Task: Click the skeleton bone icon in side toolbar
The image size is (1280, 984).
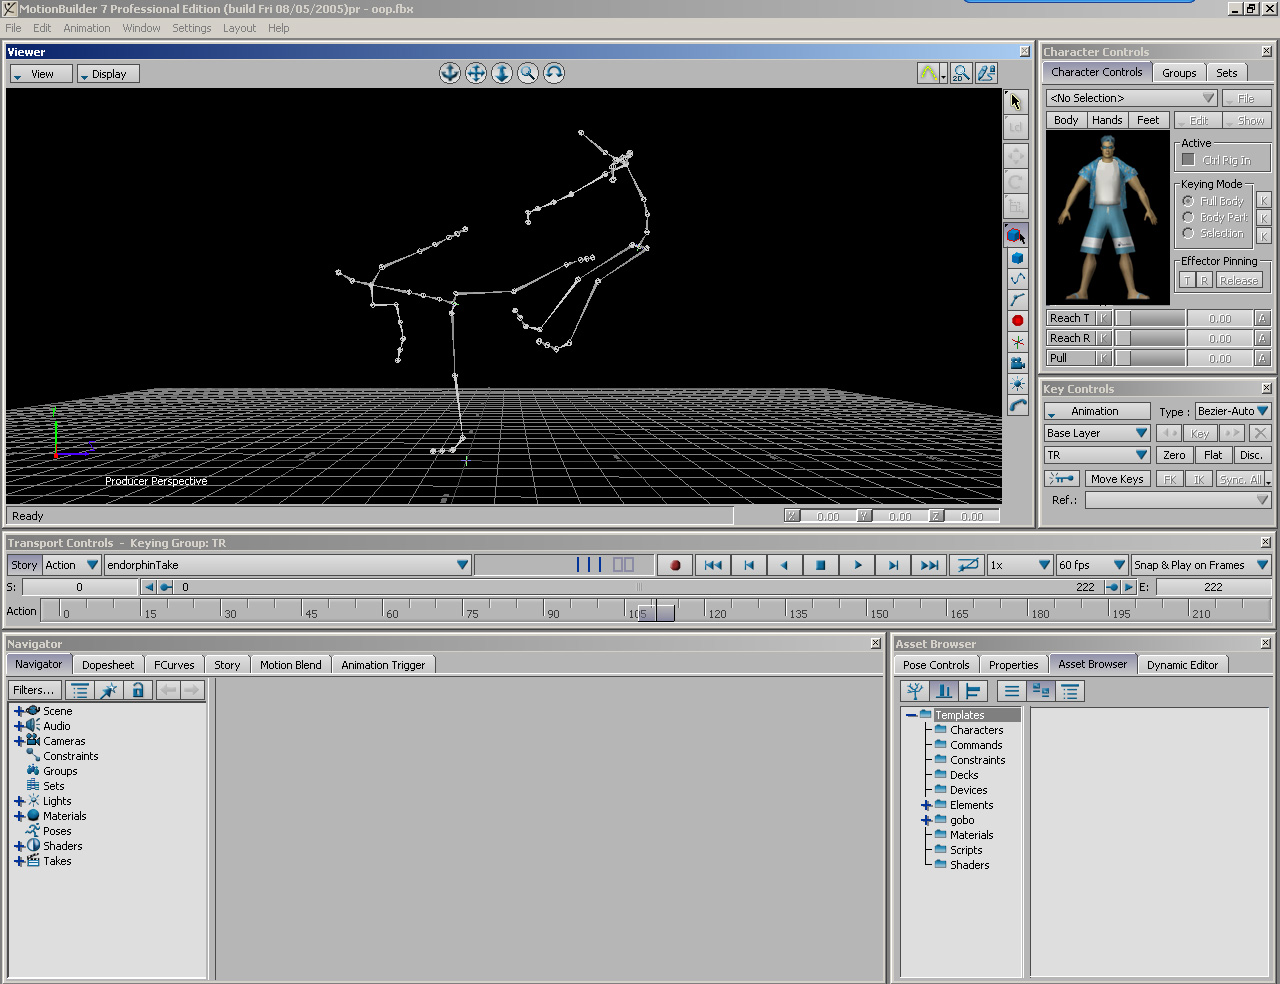Action: [1017, 300]
